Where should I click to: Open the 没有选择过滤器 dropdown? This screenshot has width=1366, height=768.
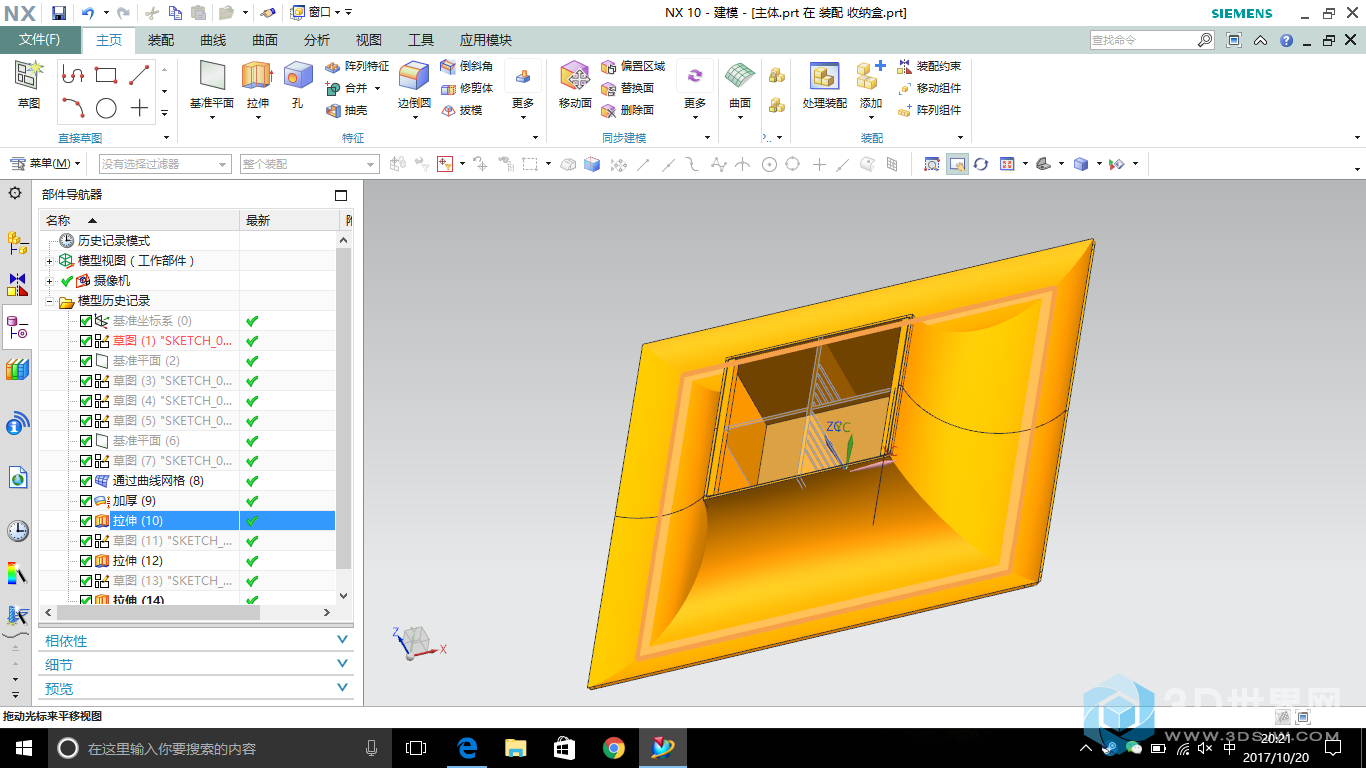click(x=165, y=164)
